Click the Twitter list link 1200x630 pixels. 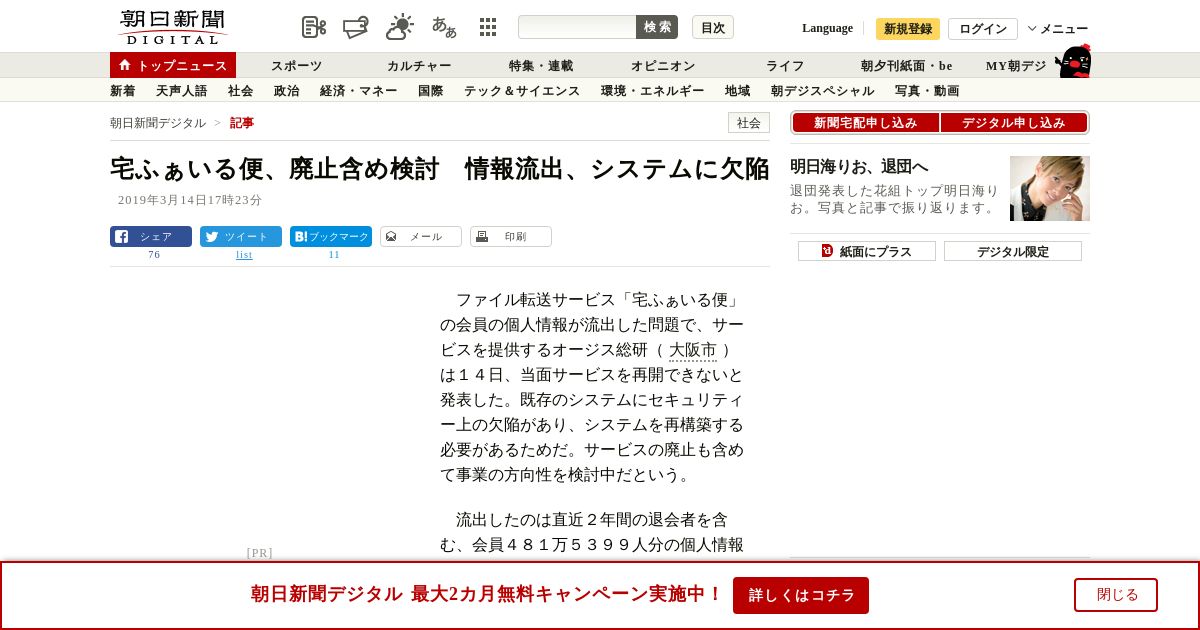pyautogui.click(x=244, y=255)
